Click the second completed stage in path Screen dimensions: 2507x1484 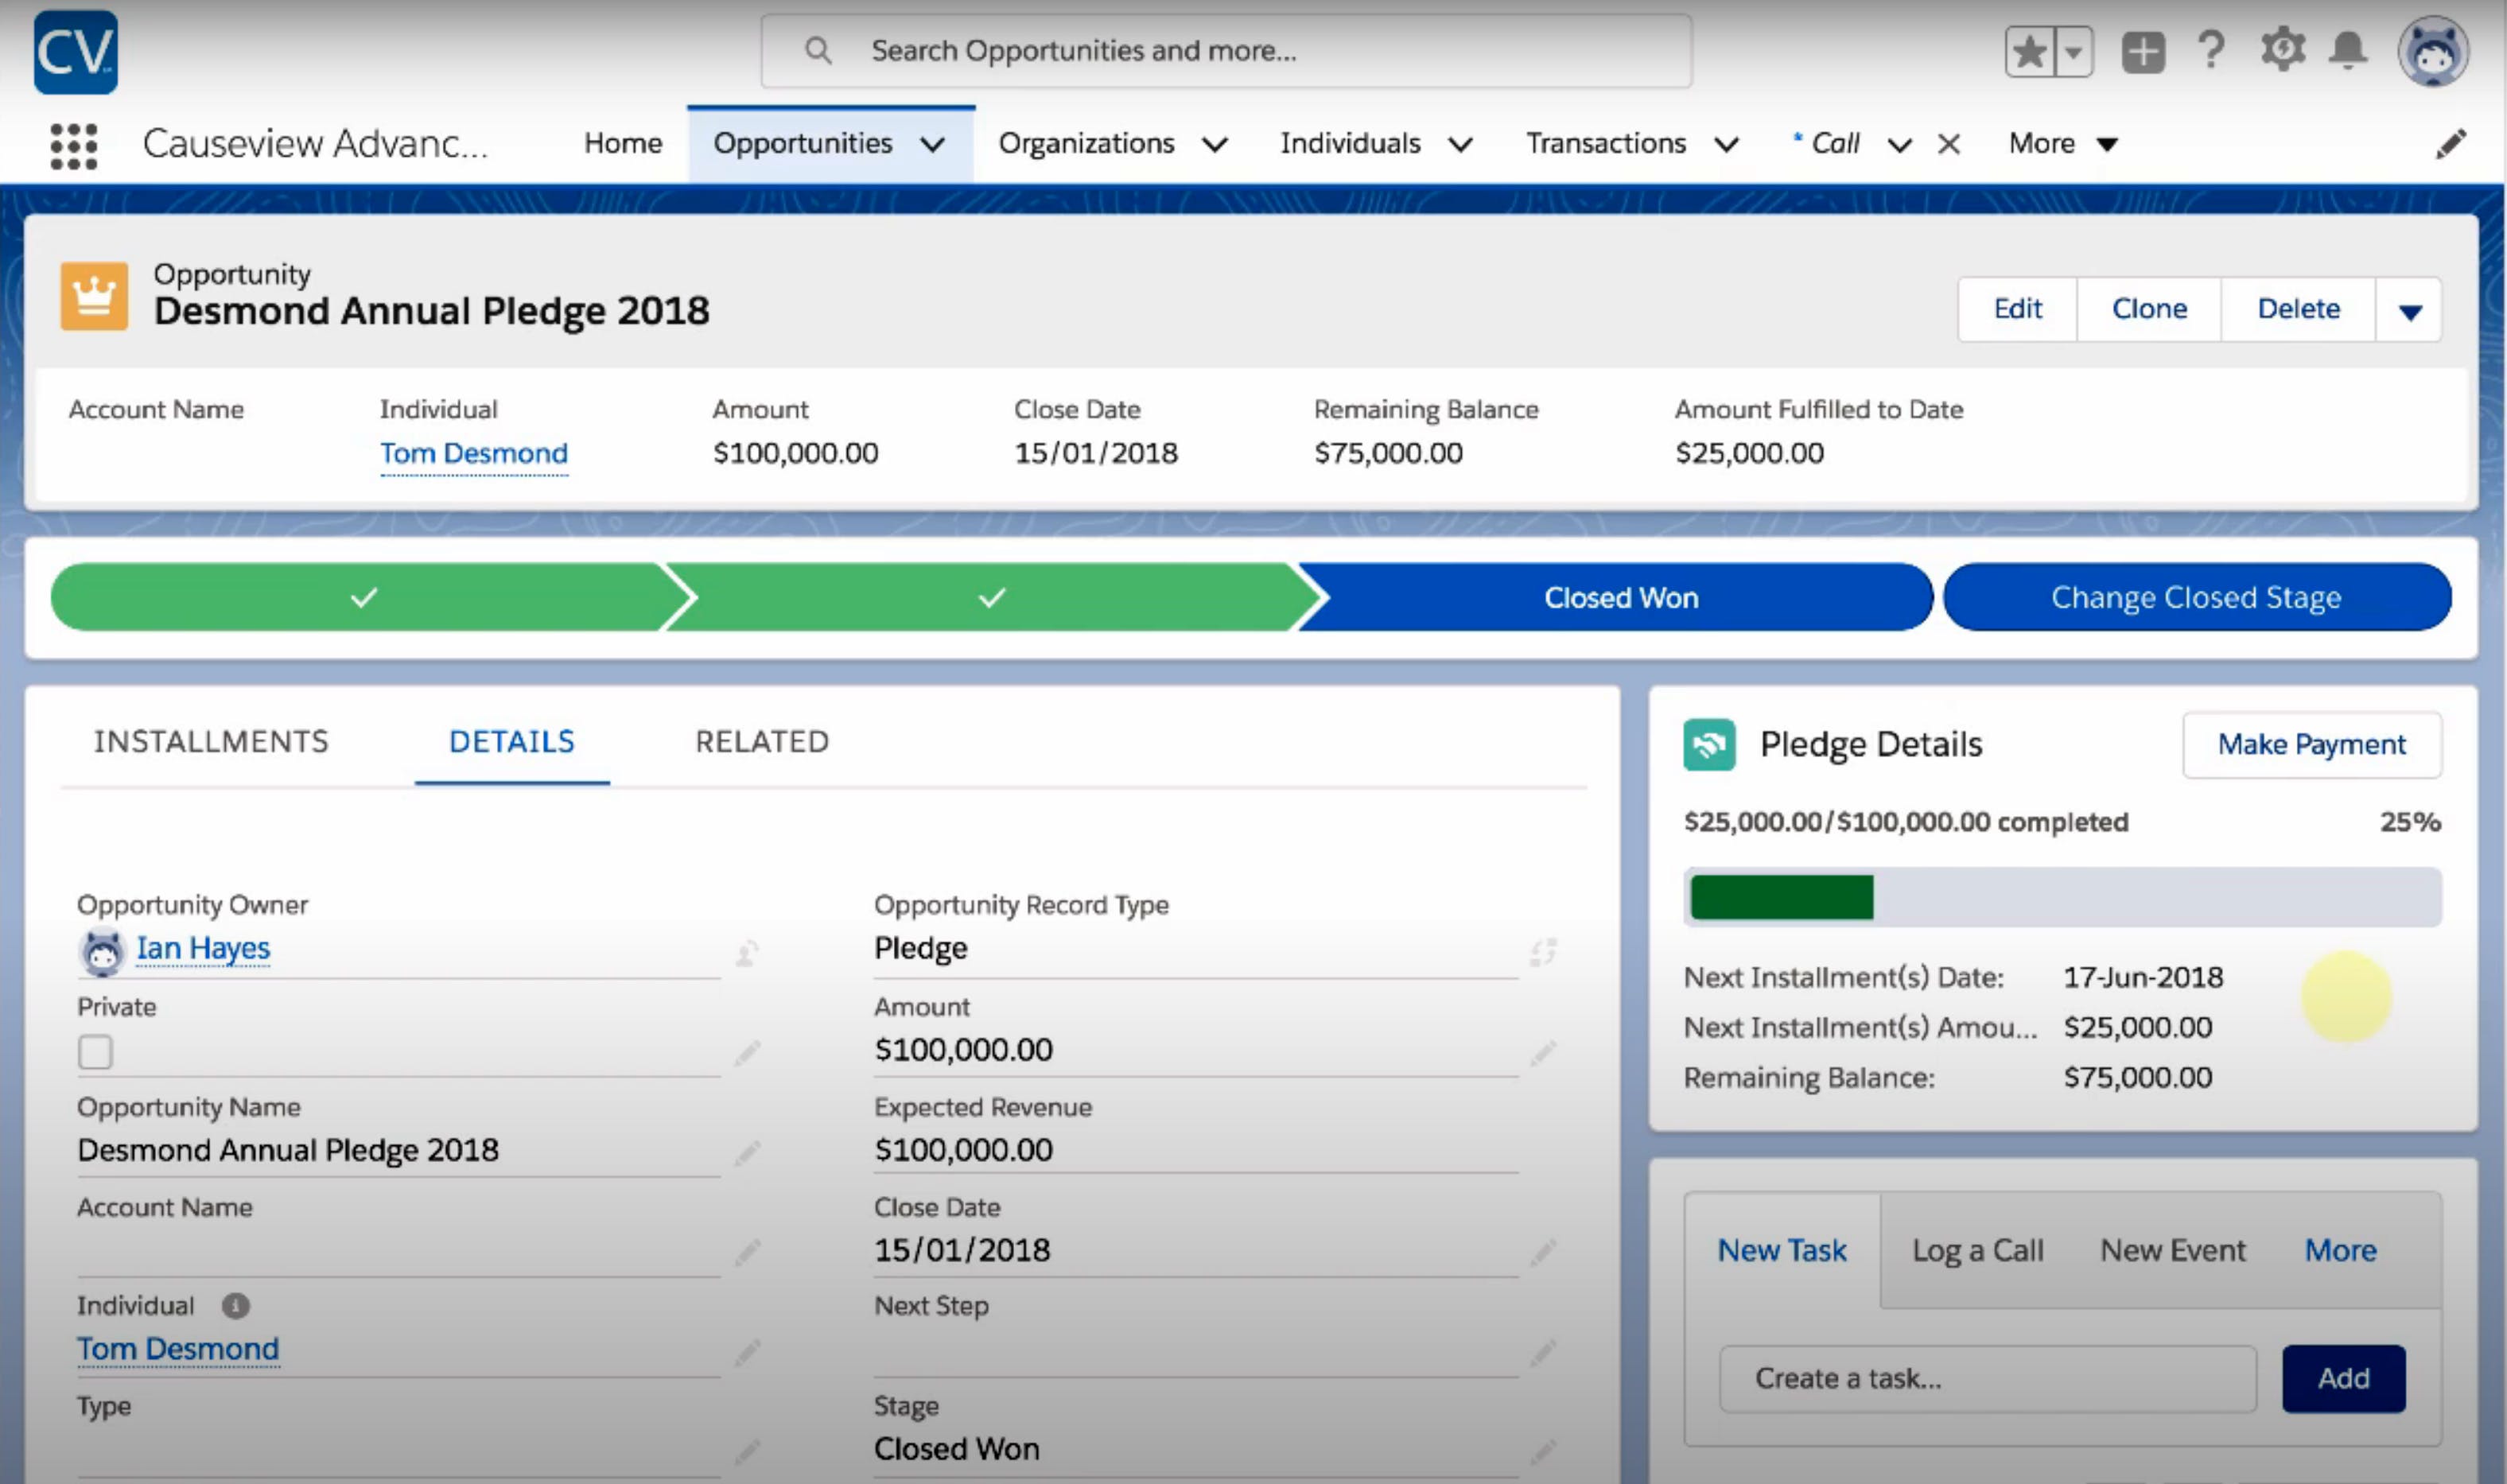click(x=992, y=597)
